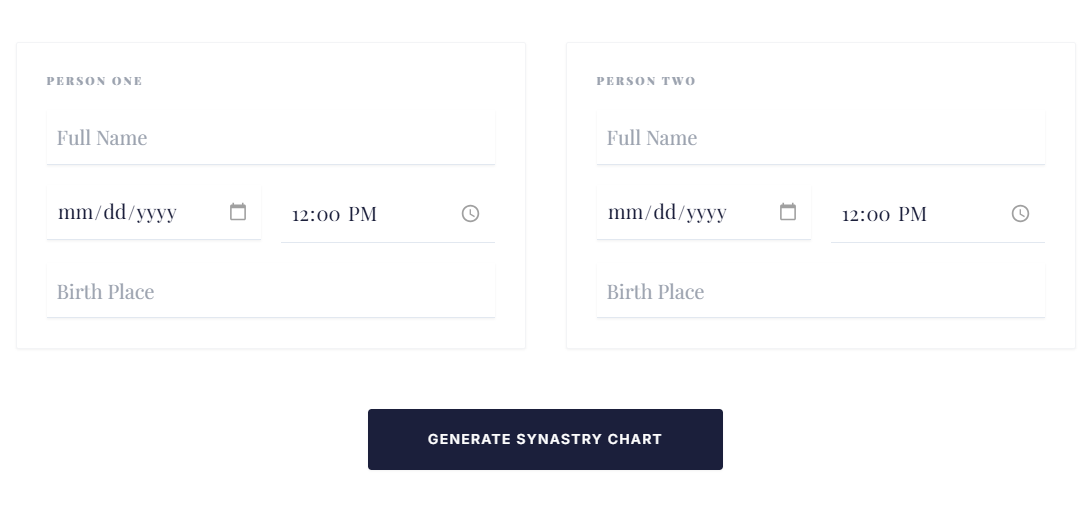The width and height of the screenshot is (1092, 515).
Task: Focus Person Two's Full Name field
Action: (820, 138)
